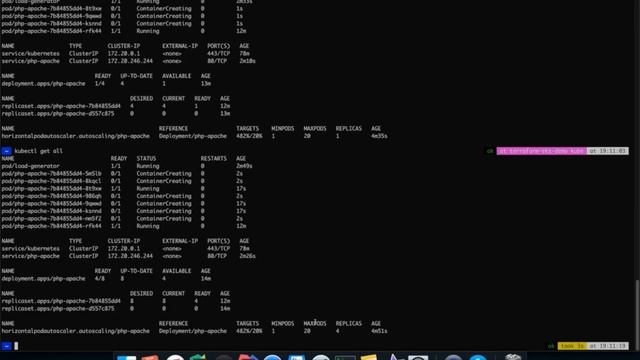Click the pod/load-generator row aged 2m49s
Screen dimensions: 640x360
coord(127,166)
